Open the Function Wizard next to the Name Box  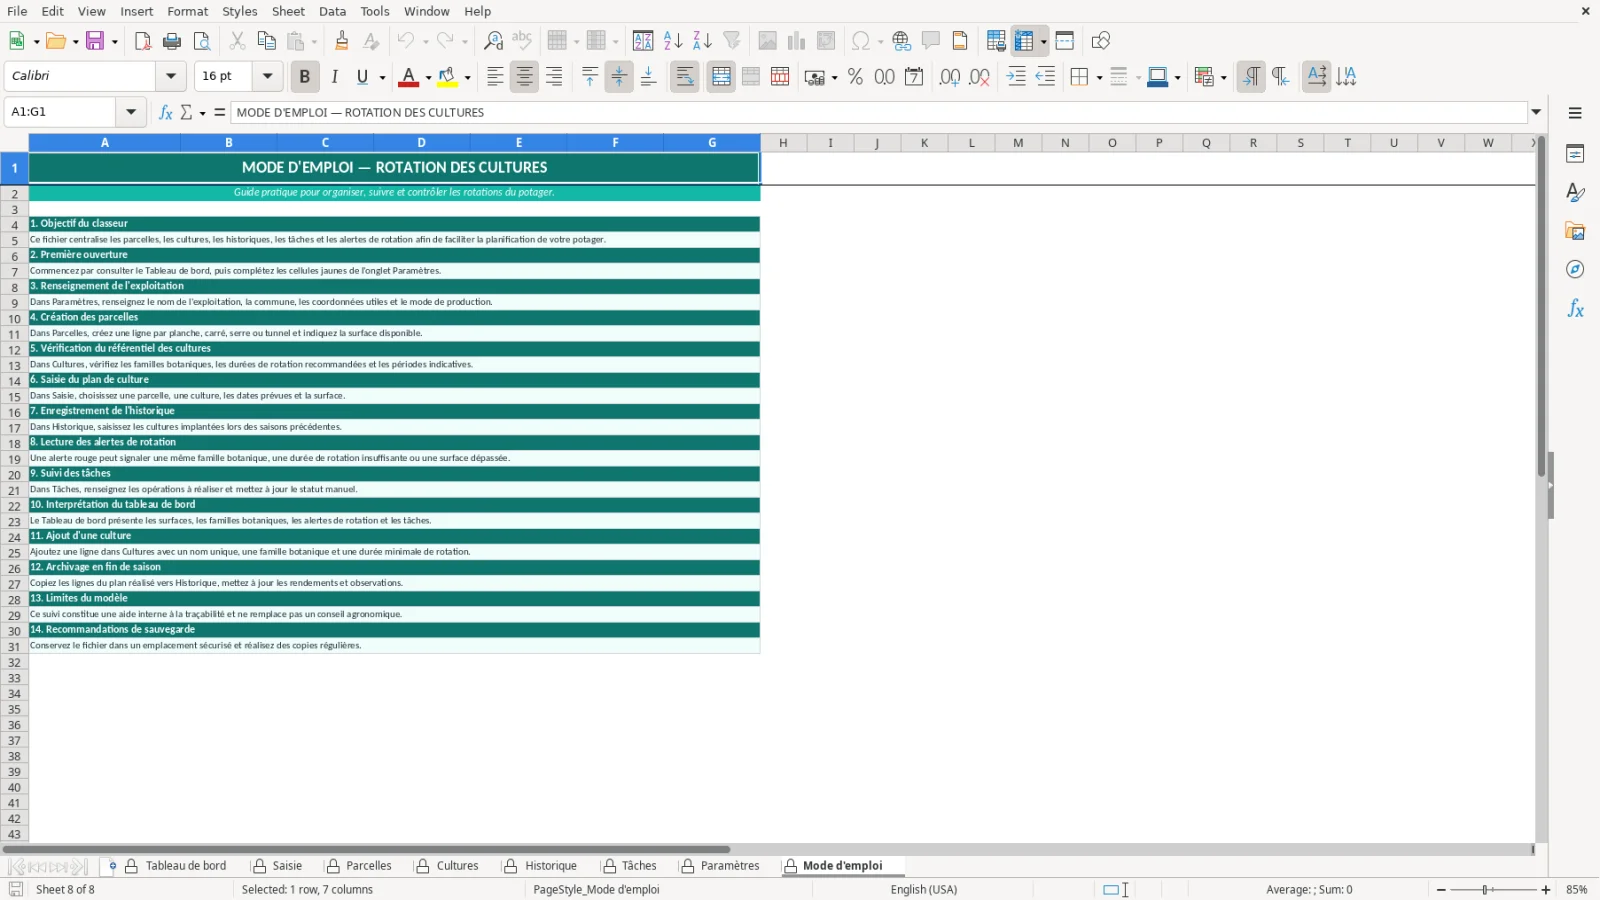tap(166, 112)
